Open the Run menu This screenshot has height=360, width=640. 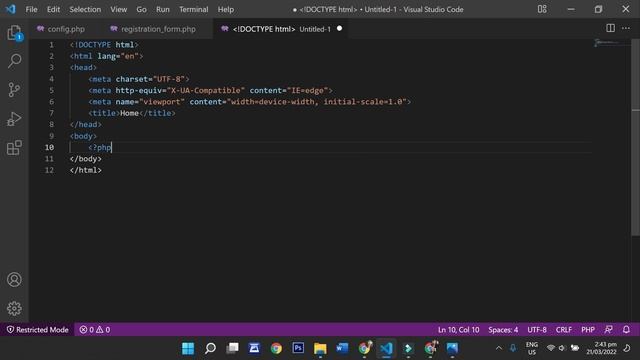pyautogui.click(x=162, y=9)
